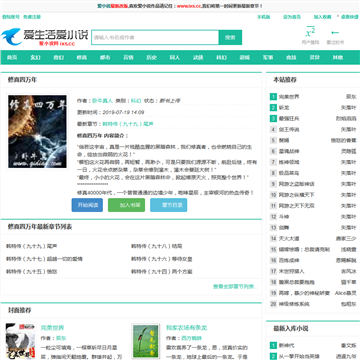Open the 我家农场有条龙 cover thumbnail

tap(146, 341)
